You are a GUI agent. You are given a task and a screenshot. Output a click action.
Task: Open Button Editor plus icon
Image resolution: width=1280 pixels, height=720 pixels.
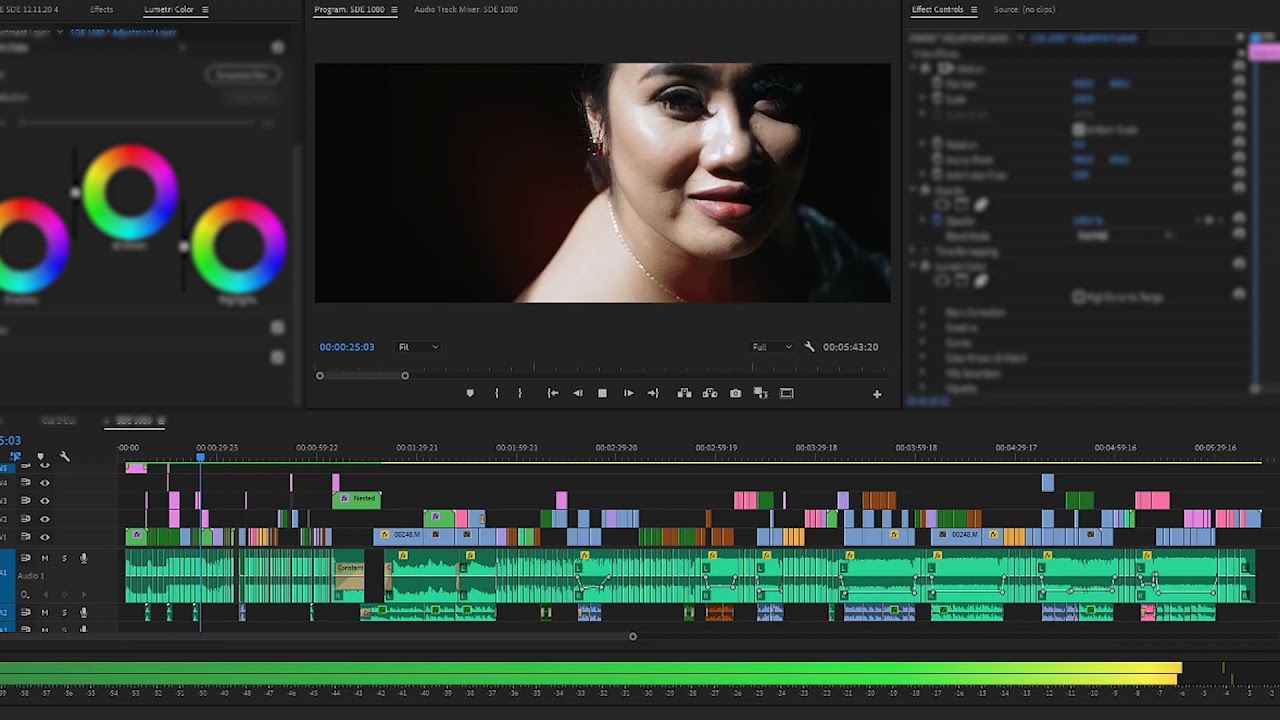[x=877, y=394]
